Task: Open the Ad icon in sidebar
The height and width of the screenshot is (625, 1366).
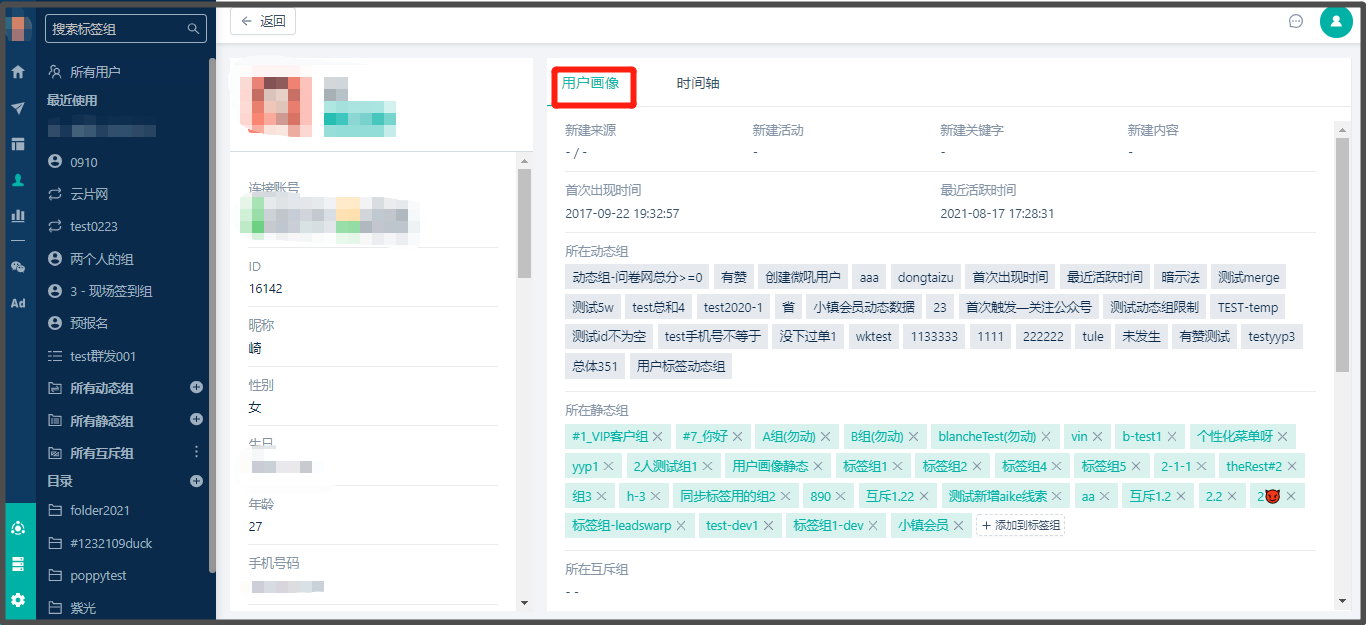Action: click(17, 303)
